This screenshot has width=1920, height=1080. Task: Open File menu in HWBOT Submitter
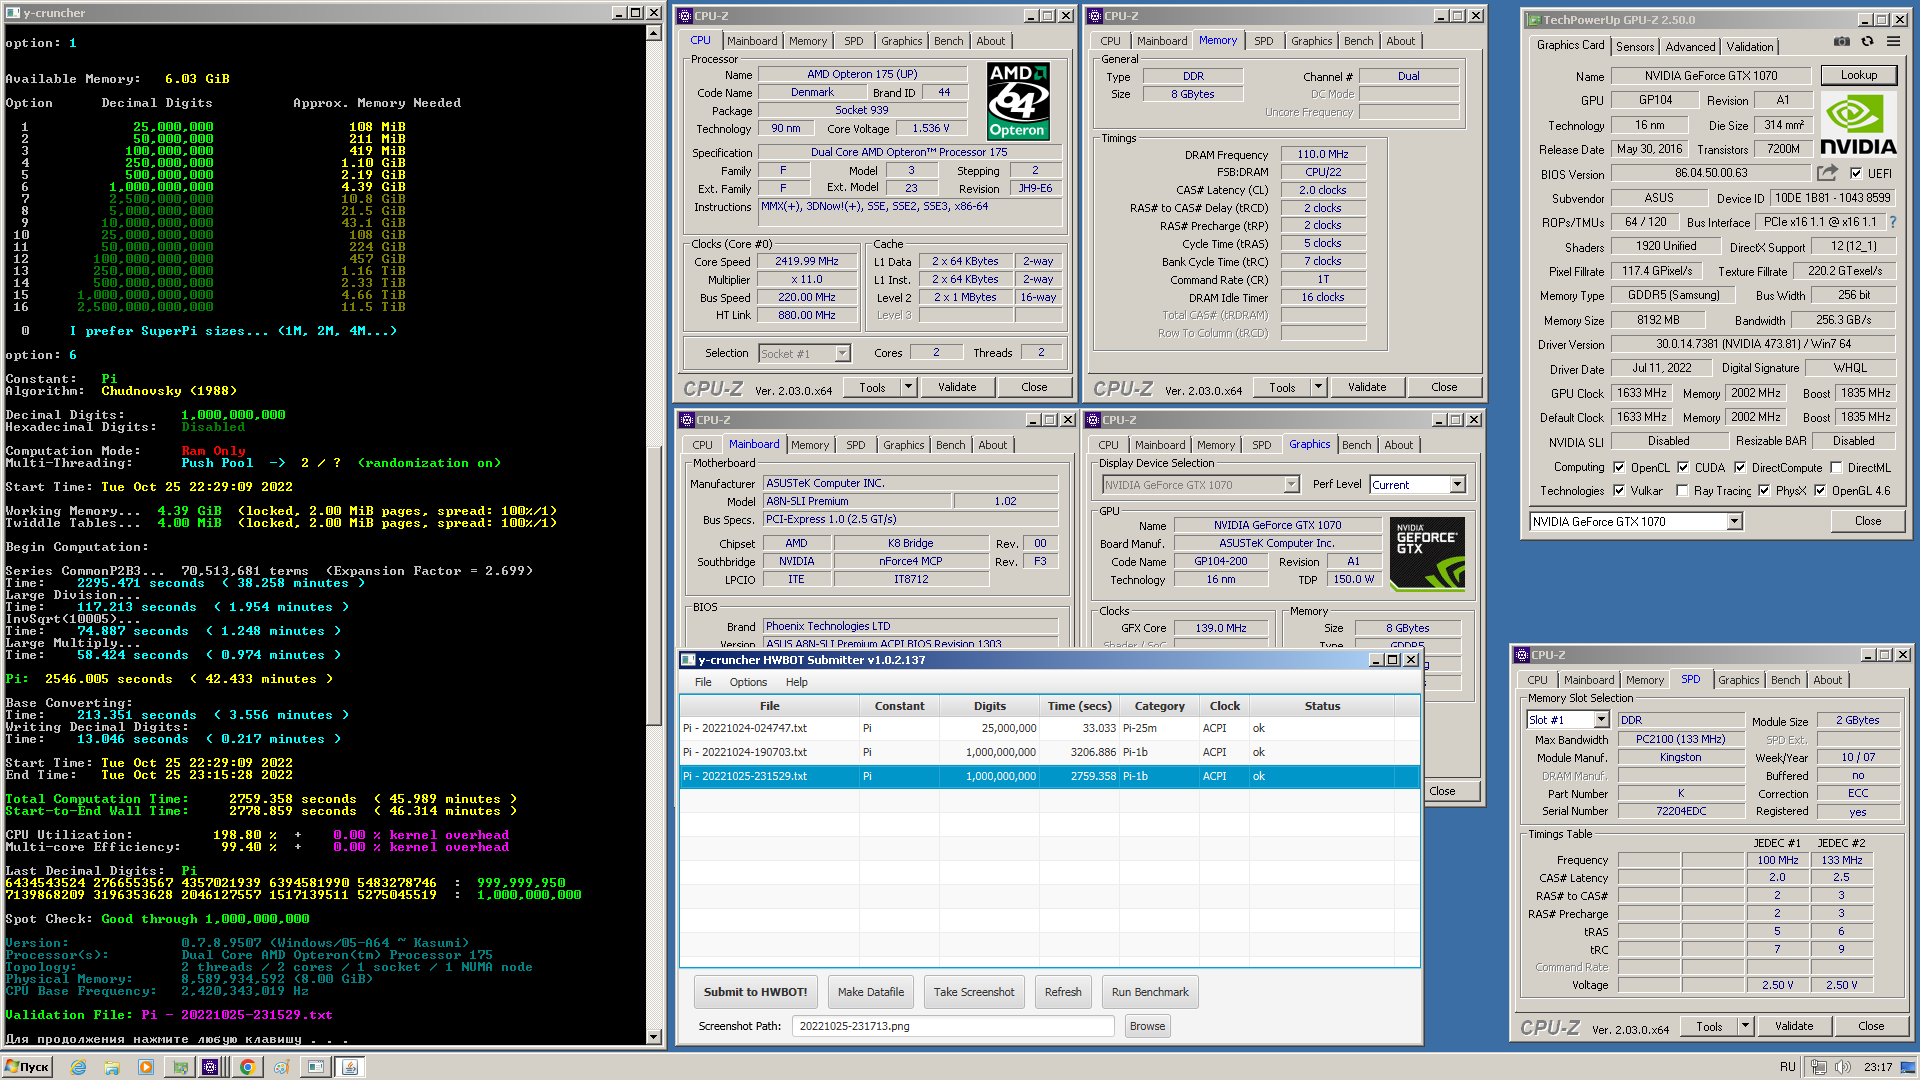[x=703, y=682]
